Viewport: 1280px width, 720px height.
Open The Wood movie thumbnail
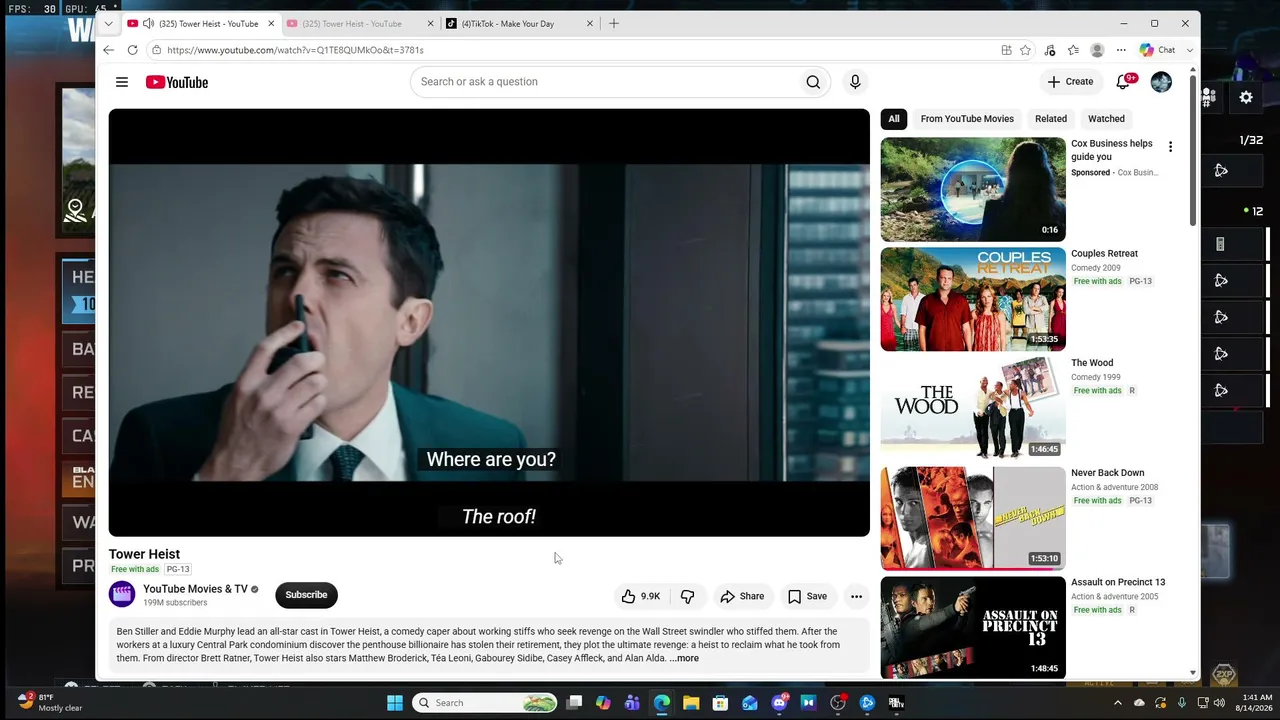pos(973,409)
